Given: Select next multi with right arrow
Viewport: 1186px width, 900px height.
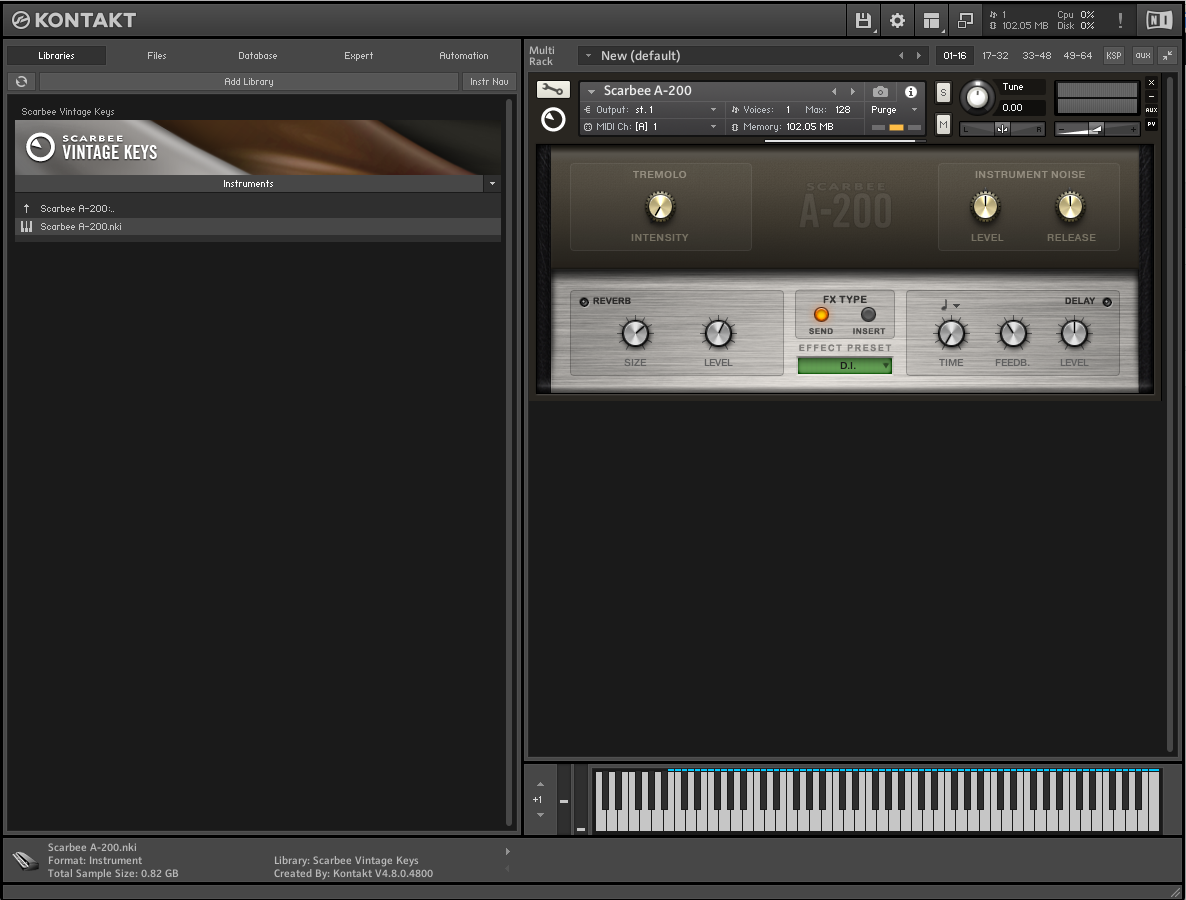Looking at the screenshot, I should [x=919, y=55].
